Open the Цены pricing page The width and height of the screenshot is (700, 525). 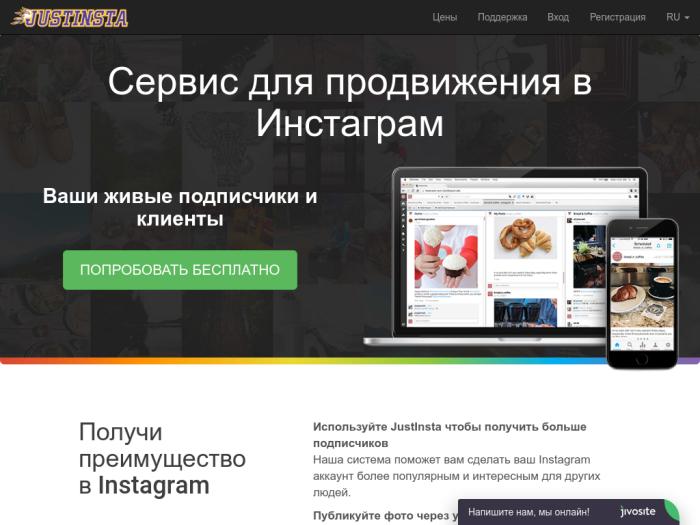click(445, 17)
